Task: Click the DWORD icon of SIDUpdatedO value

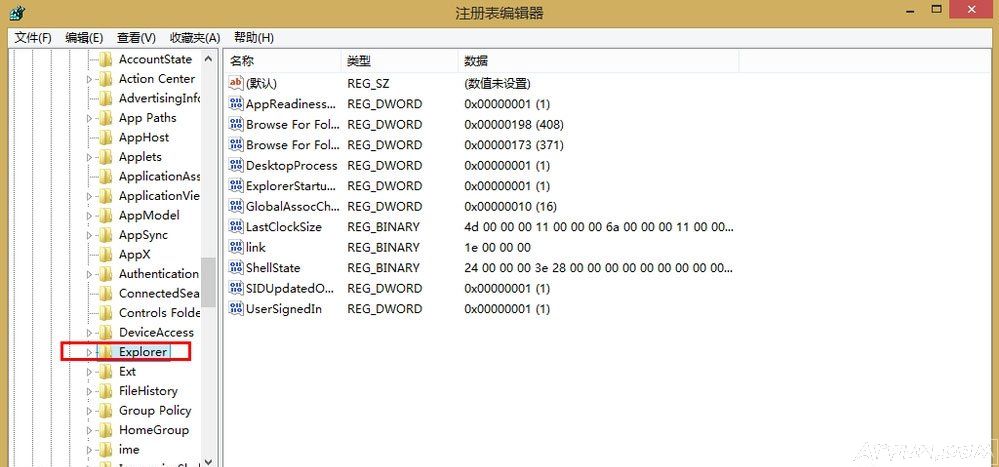Action: click(x=236, y=288)
